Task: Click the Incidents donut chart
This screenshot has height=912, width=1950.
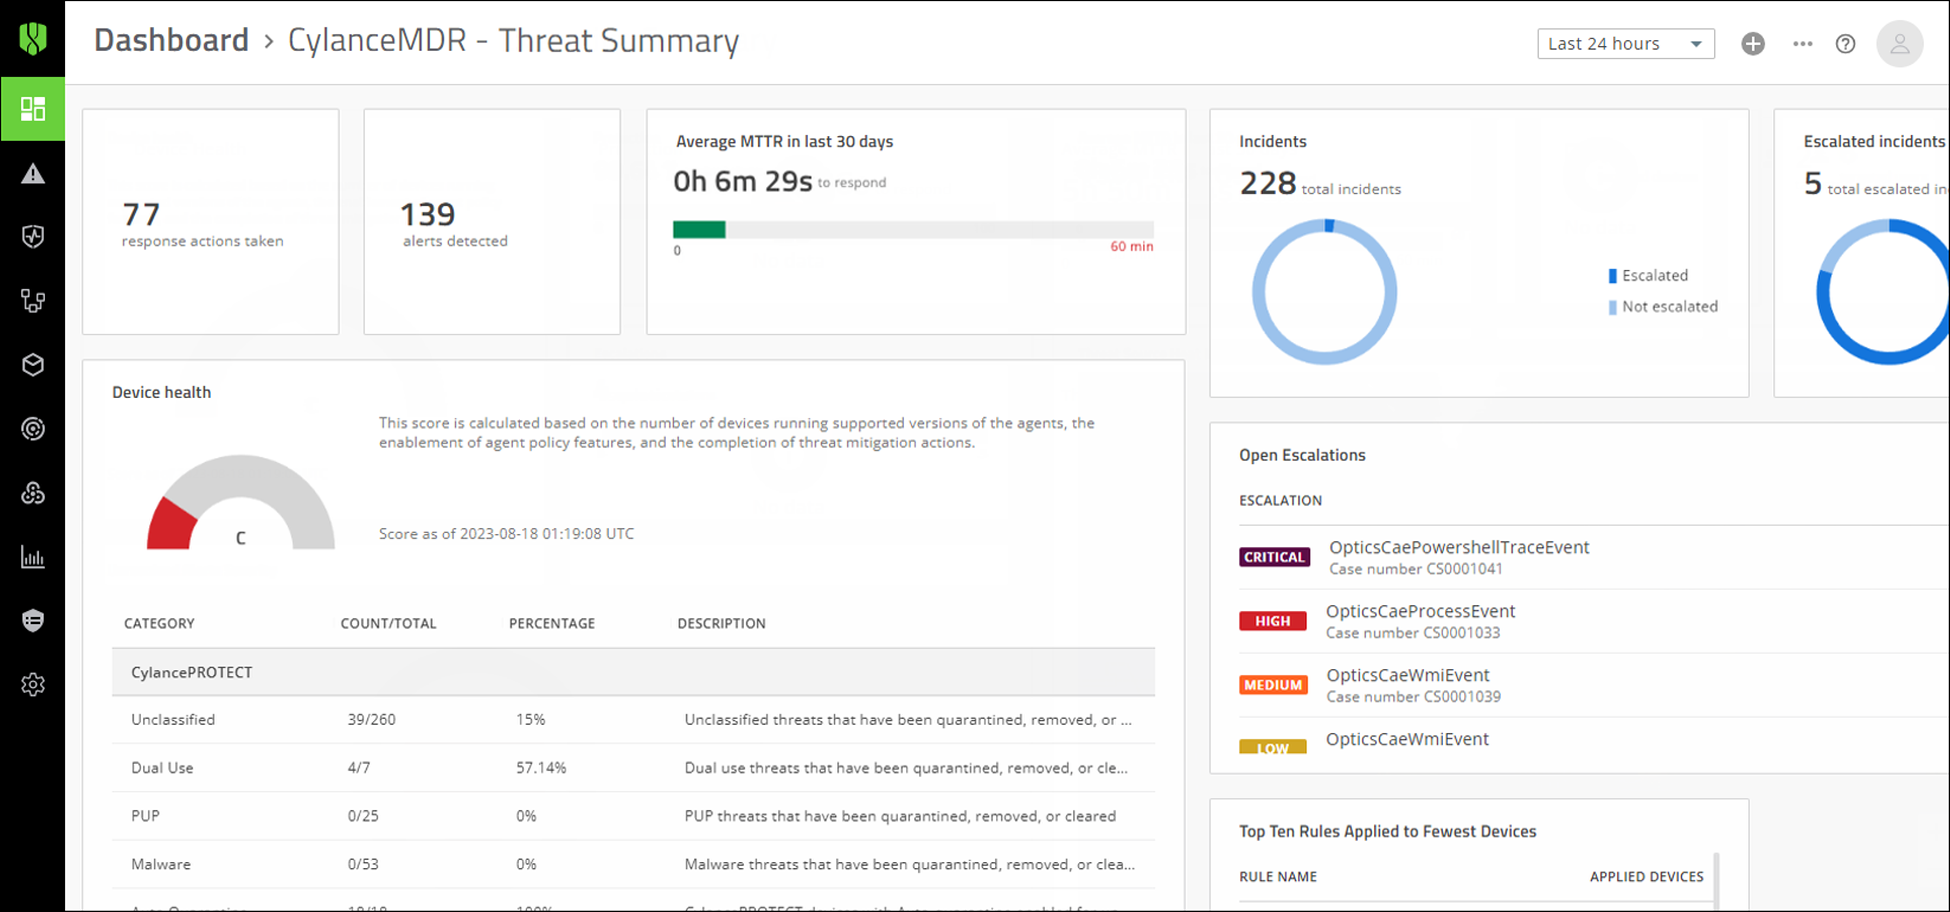Action: [1325, 292]
